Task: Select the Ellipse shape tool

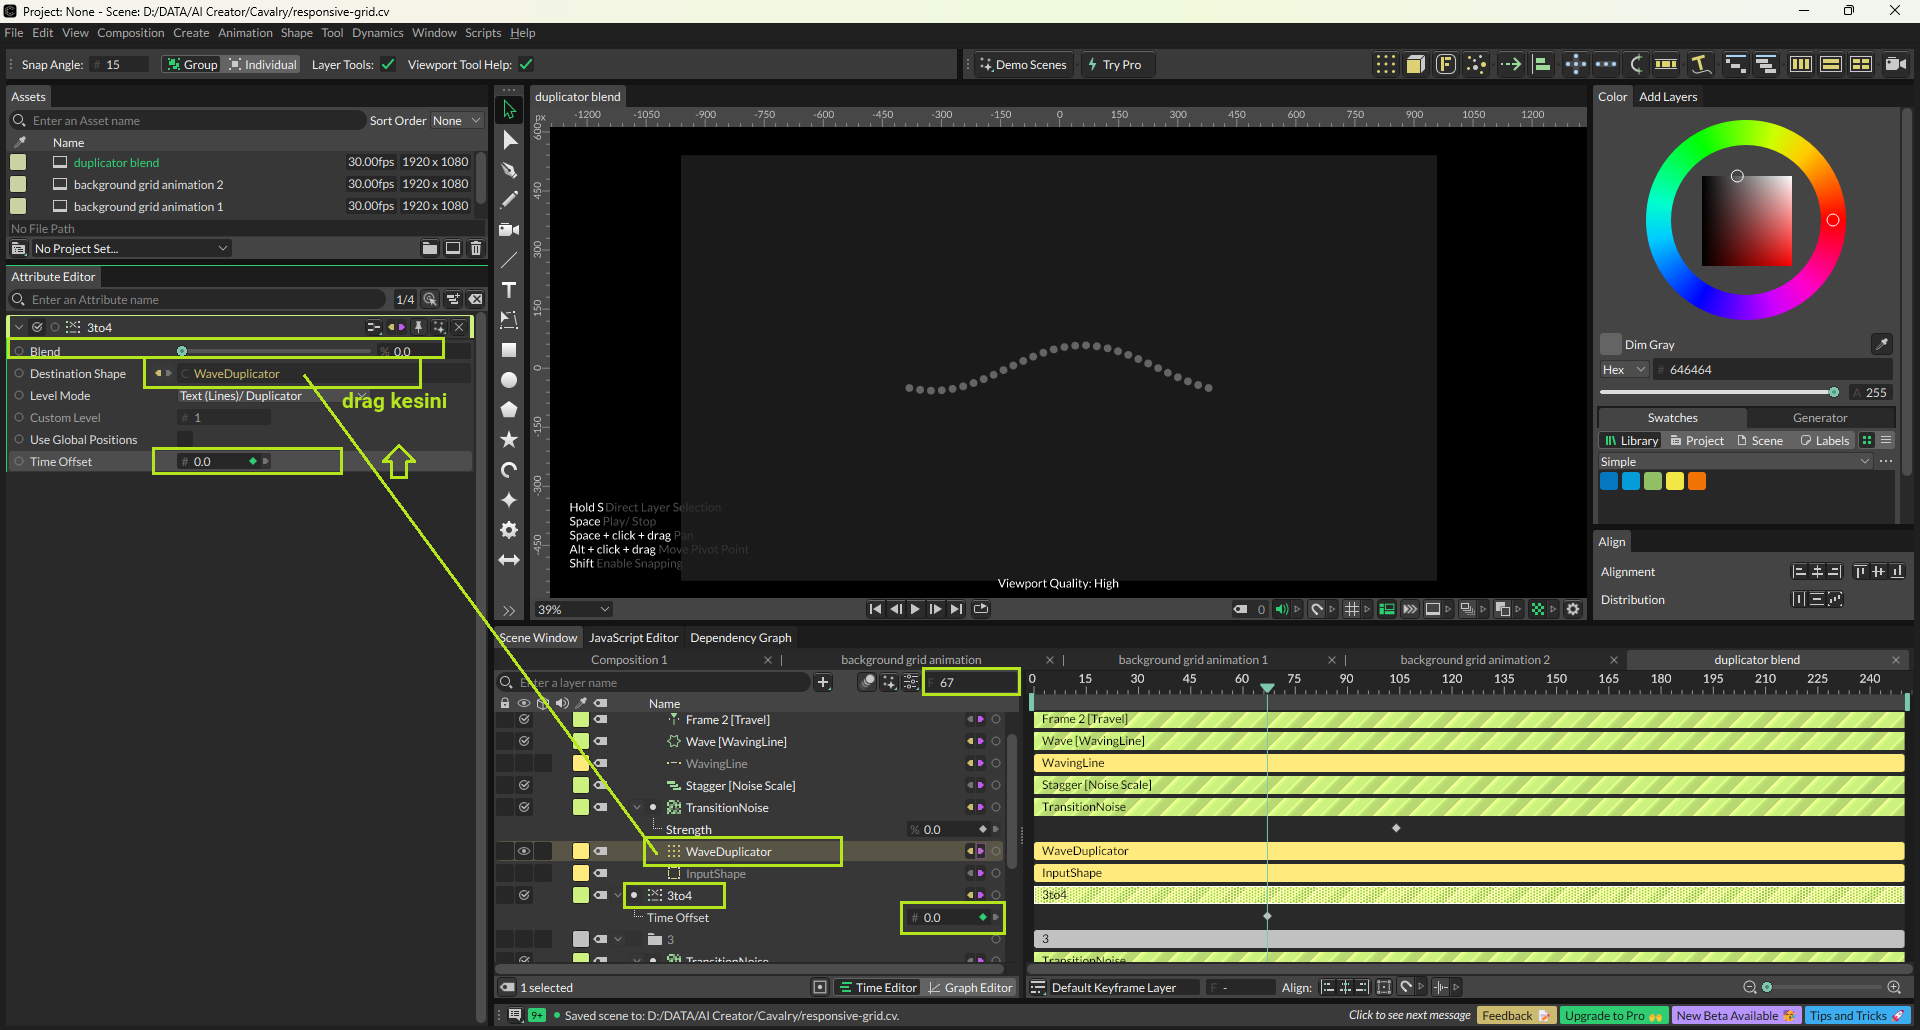Action: click(x=509, y=380)
